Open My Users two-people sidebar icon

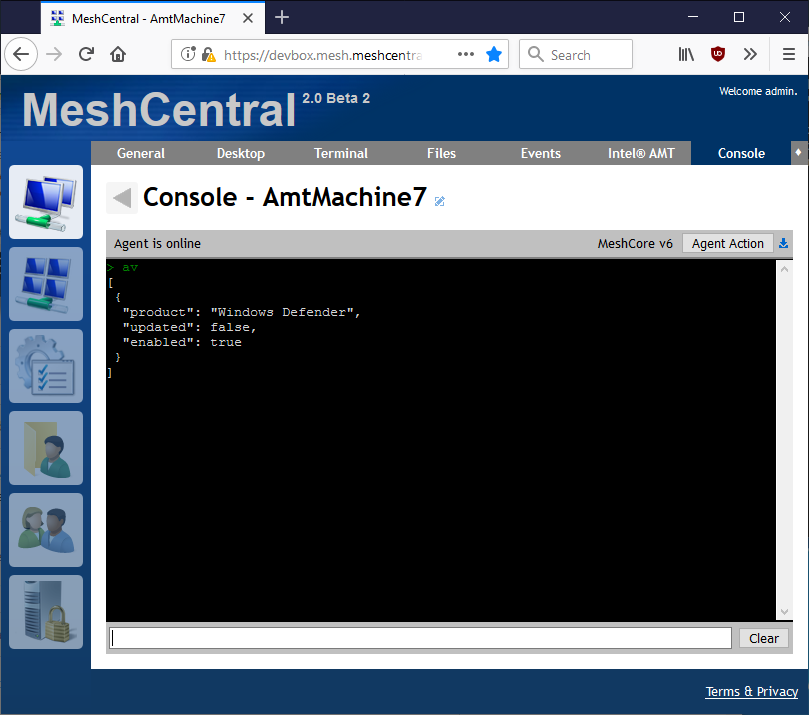coord(46,530)
